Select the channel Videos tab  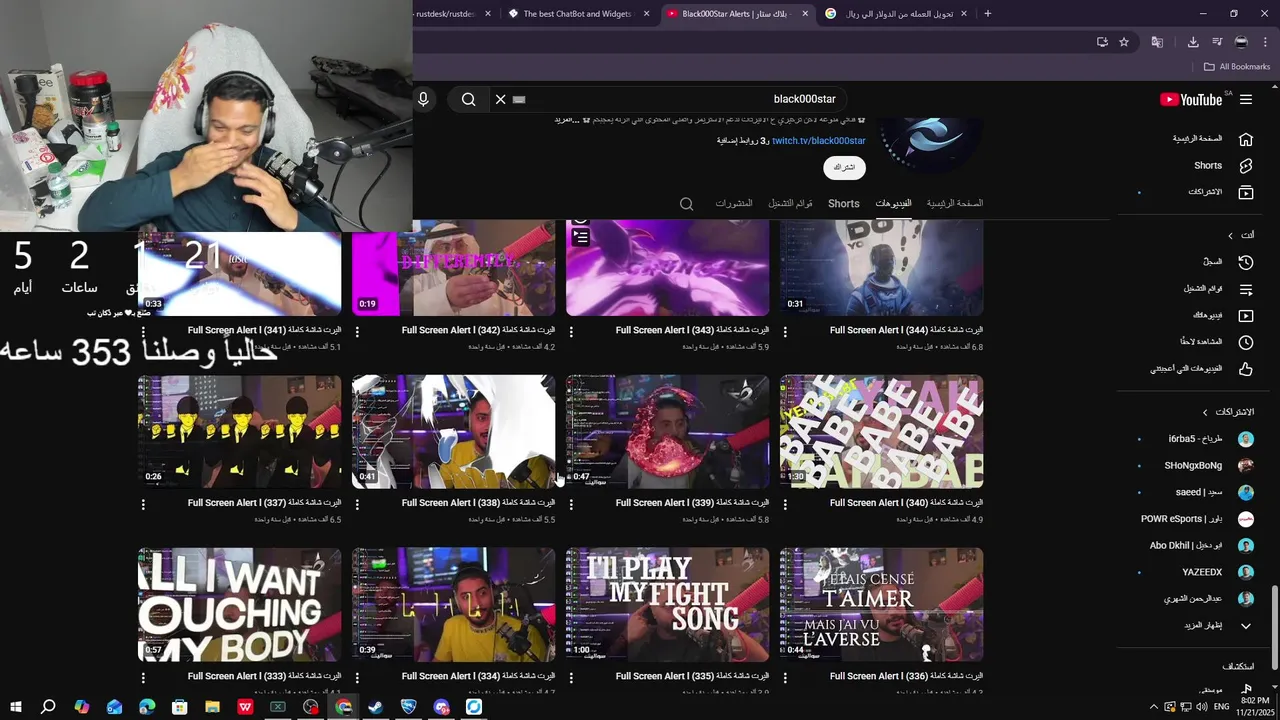point(893,203)
